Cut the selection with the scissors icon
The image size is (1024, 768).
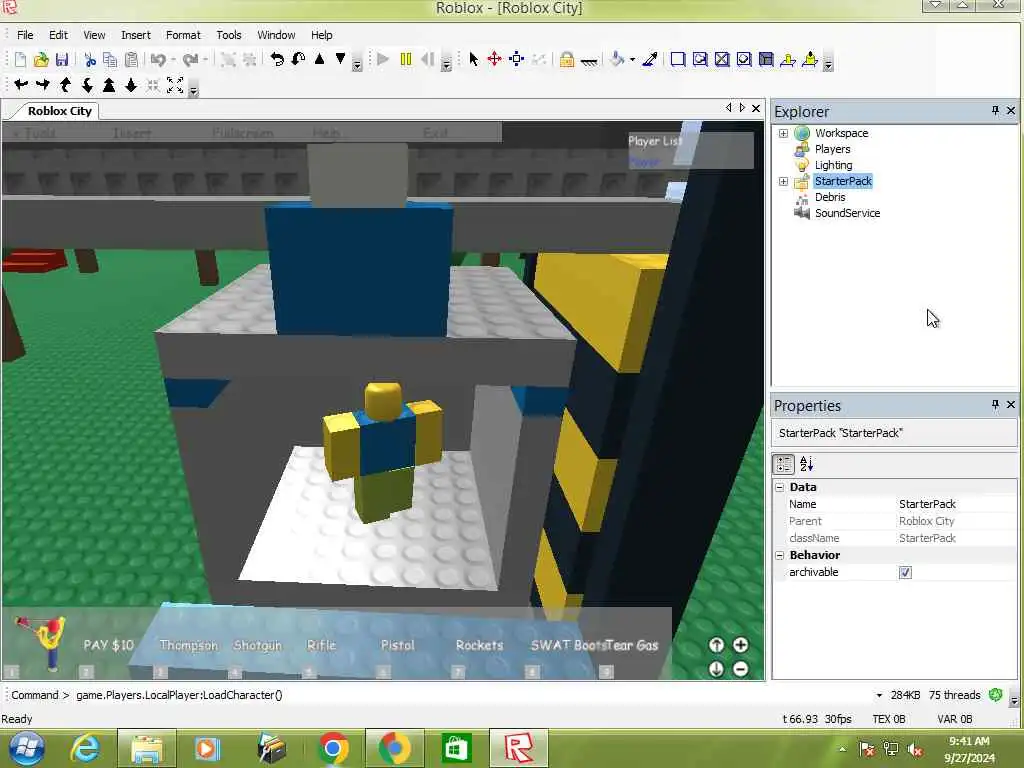(89, 60)
